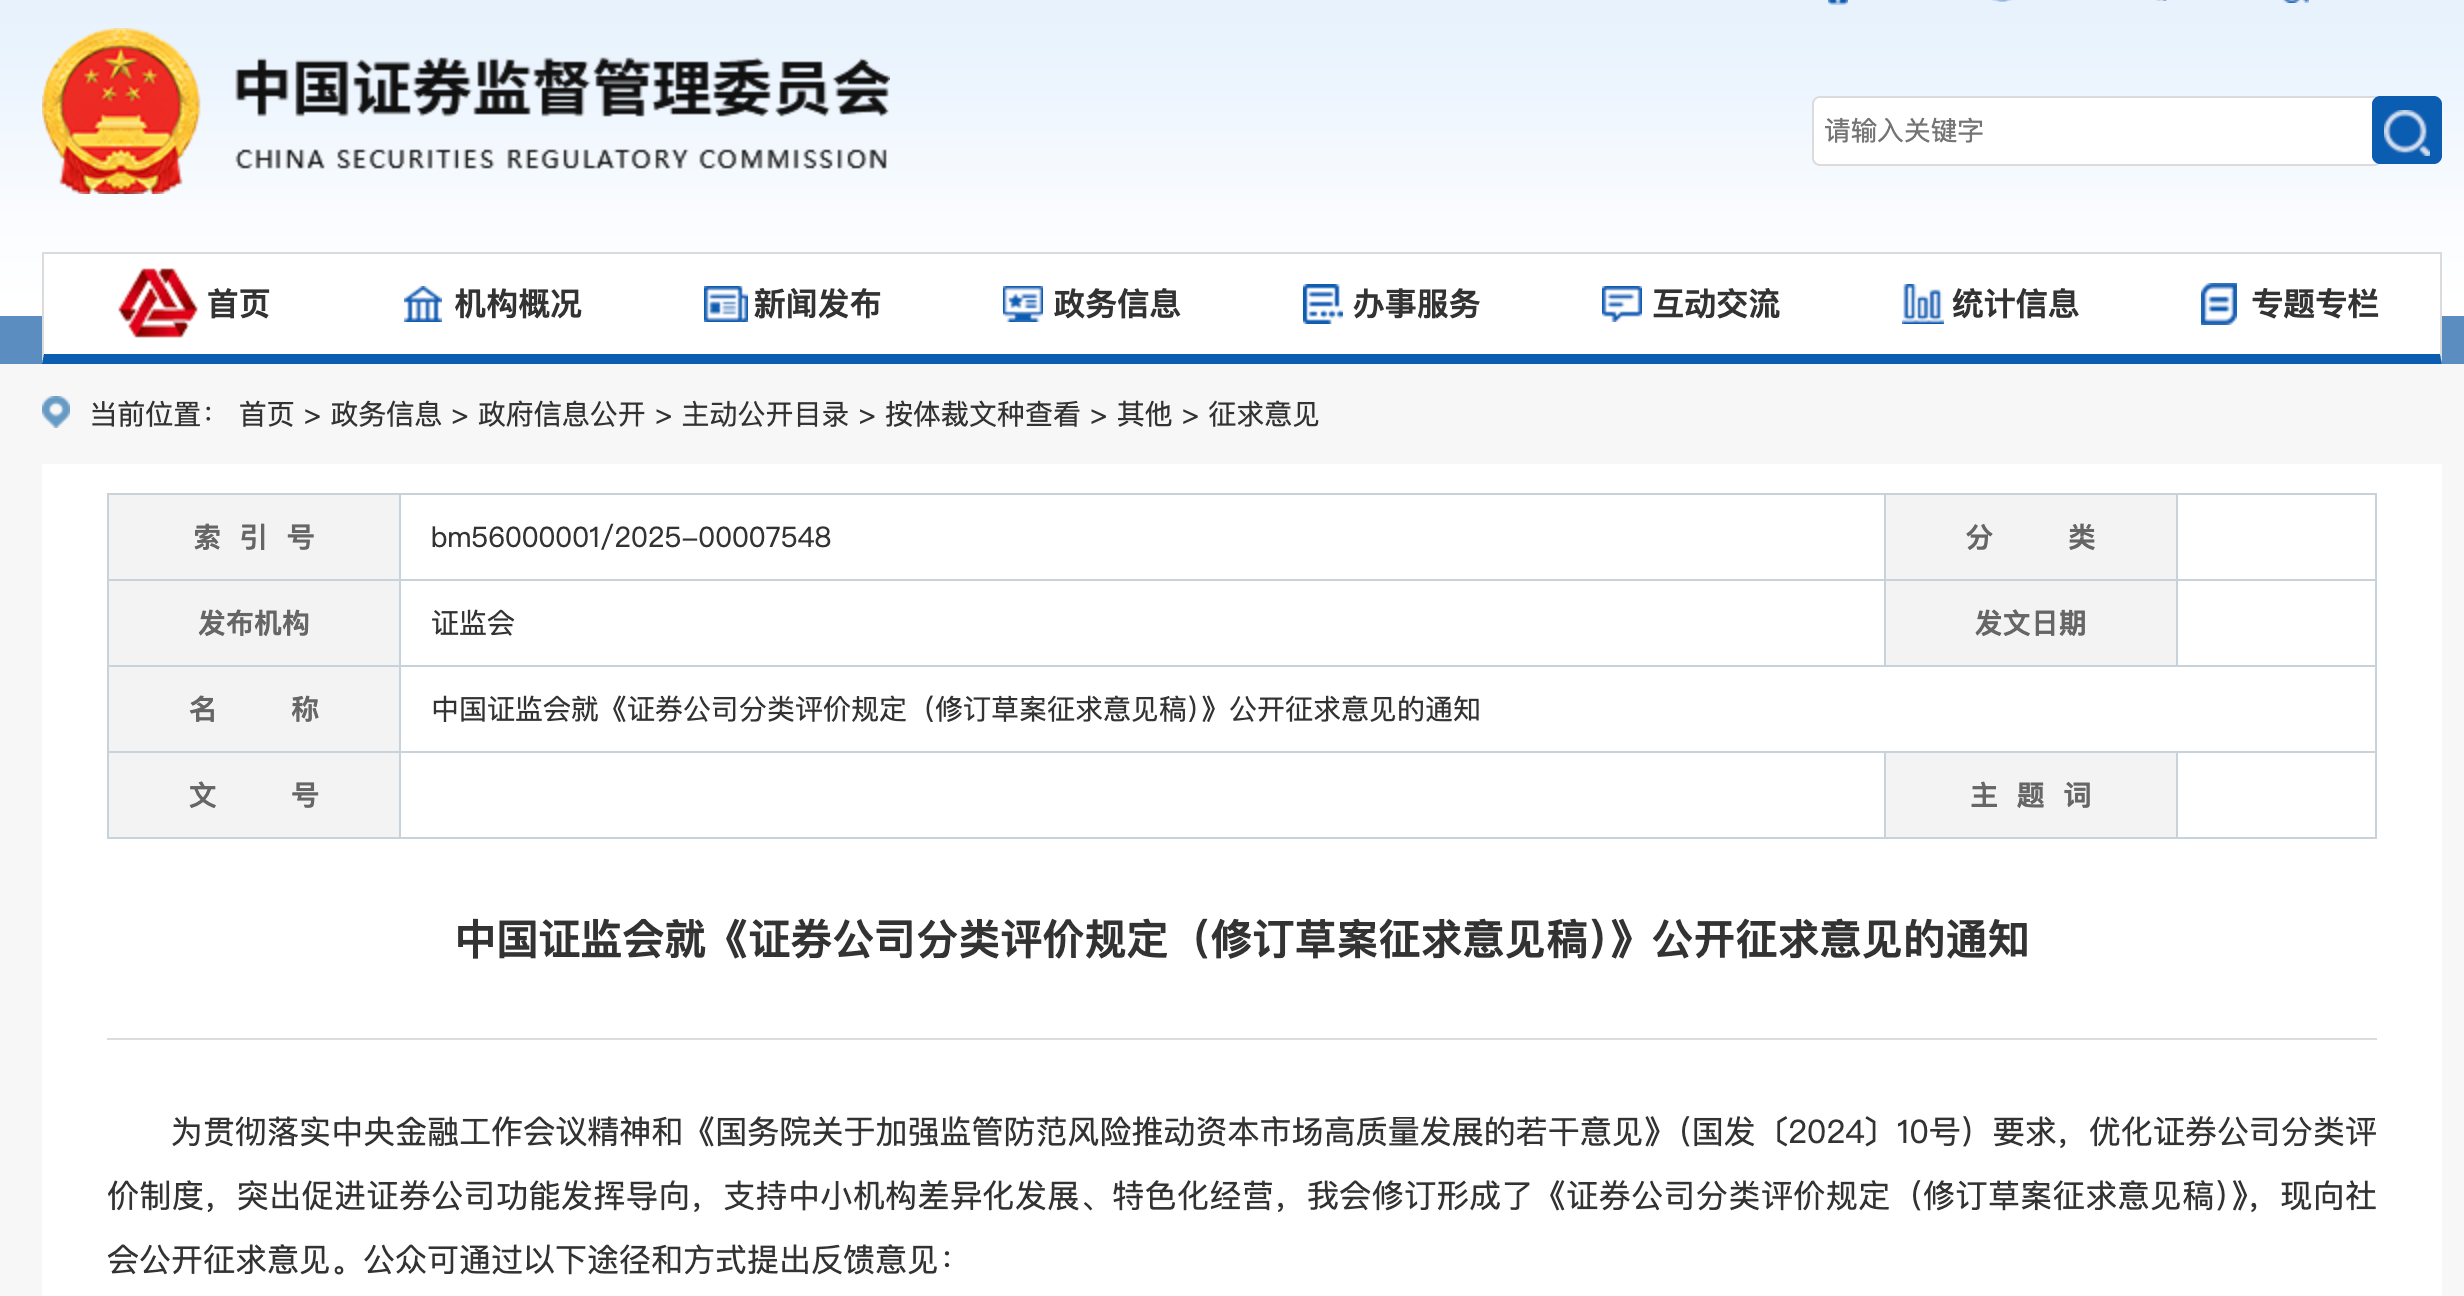The image size is (2464, 1296).
Task: Click the chat bubble icon beside 互动交流
Action: (x=1620, y=304)
